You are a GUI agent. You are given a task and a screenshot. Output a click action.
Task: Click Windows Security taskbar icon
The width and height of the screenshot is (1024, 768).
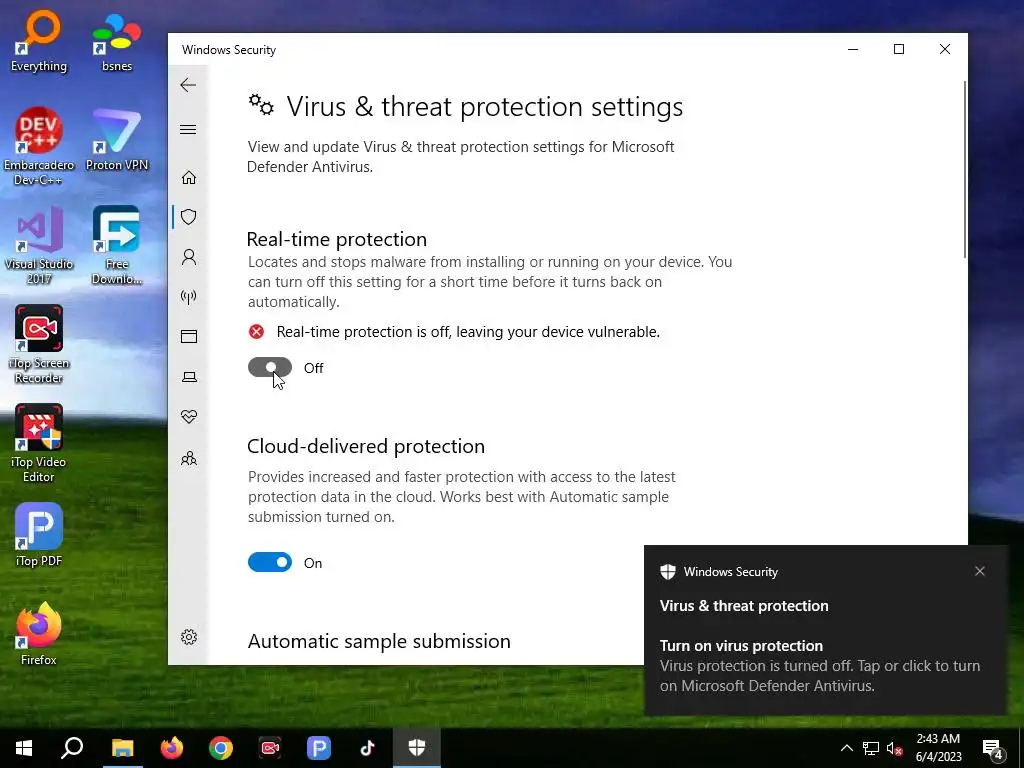(x=417, y=748)
